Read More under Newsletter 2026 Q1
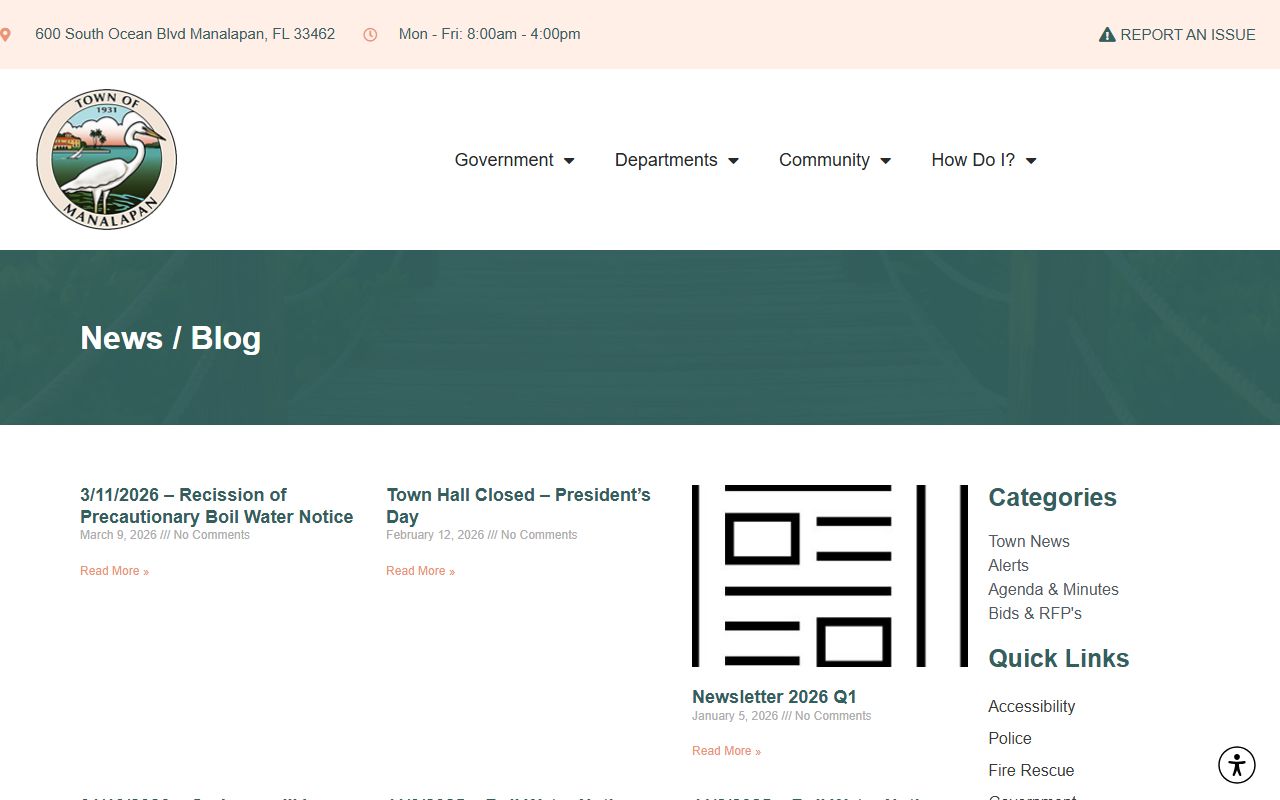 tap(726, 751)
